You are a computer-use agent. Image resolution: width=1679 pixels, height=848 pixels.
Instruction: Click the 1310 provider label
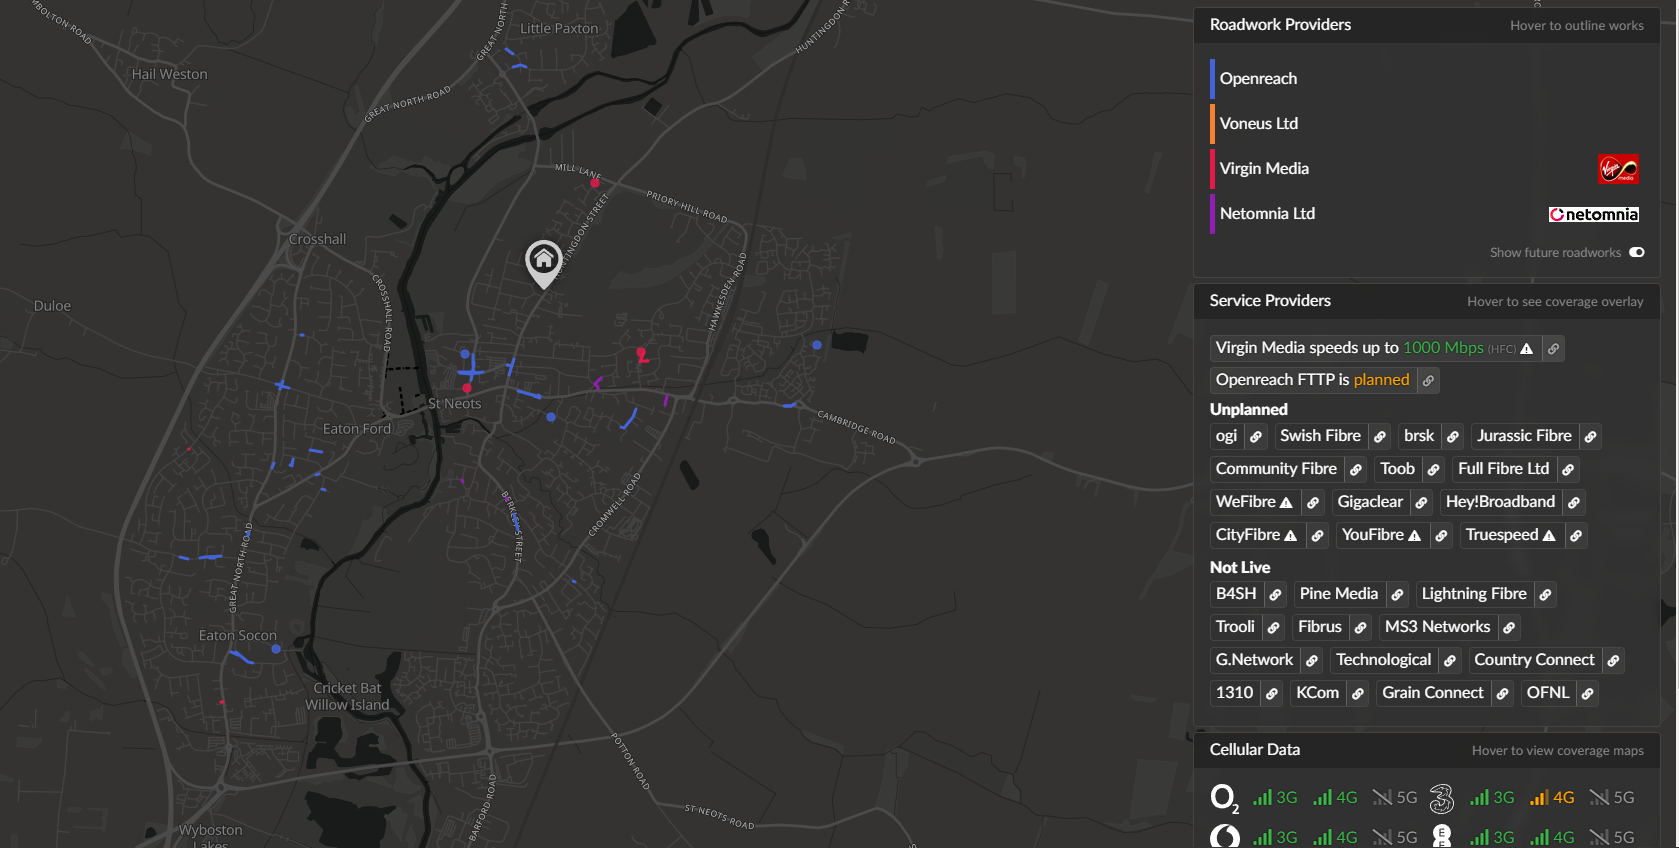point(1234,693)
